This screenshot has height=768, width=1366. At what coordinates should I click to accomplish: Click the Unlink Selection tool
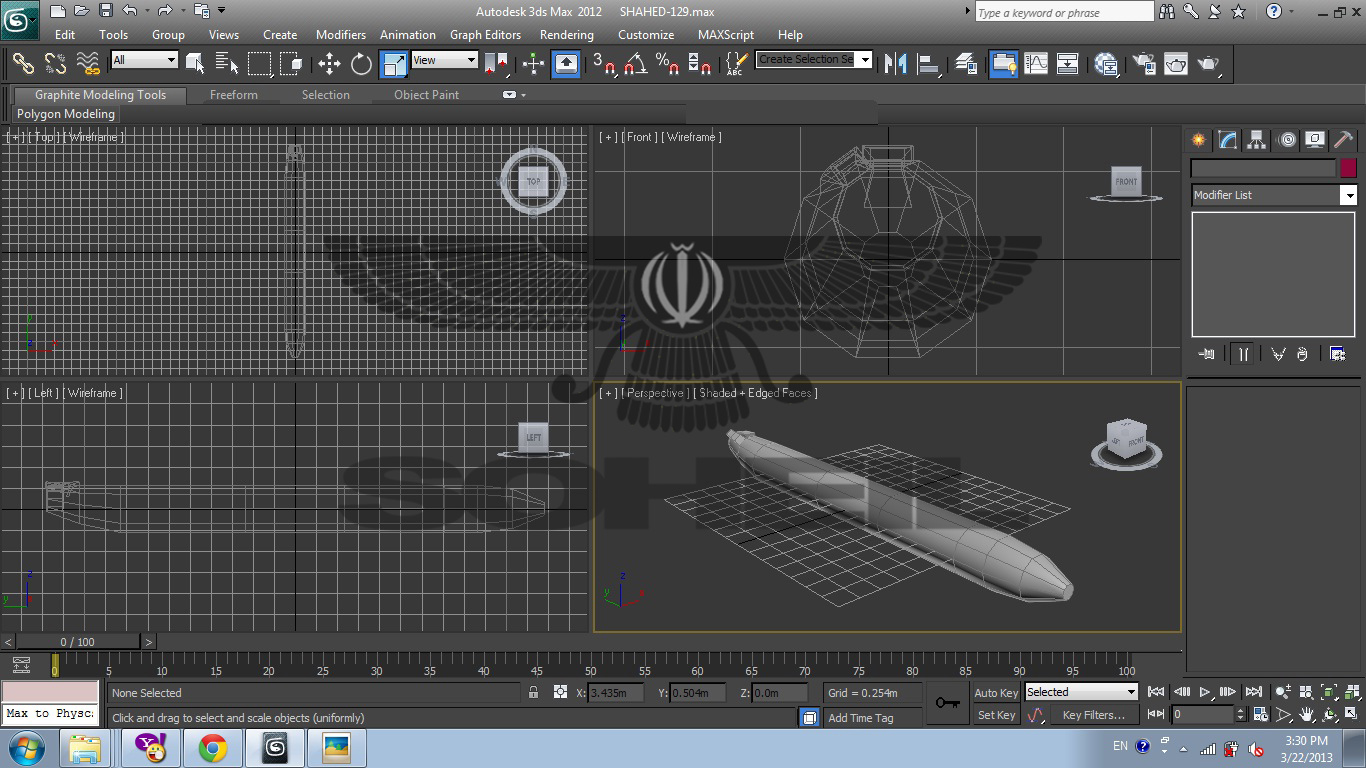click(x=56, y=64)
